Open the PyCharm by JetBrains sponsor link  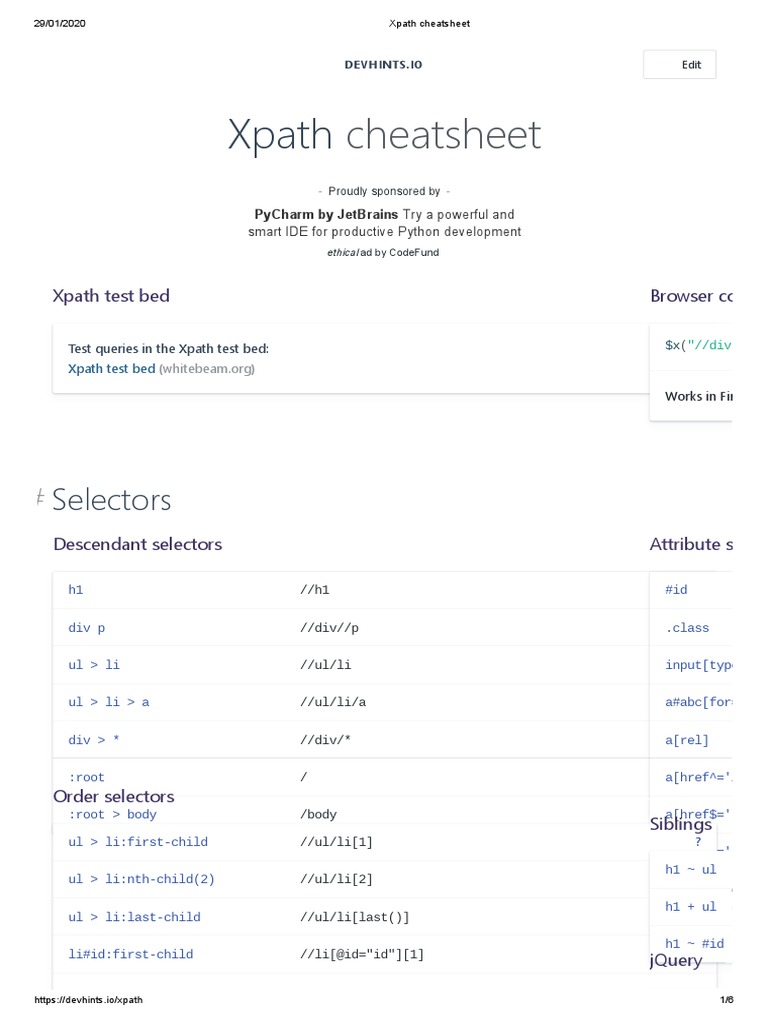(x=326, y=214)
